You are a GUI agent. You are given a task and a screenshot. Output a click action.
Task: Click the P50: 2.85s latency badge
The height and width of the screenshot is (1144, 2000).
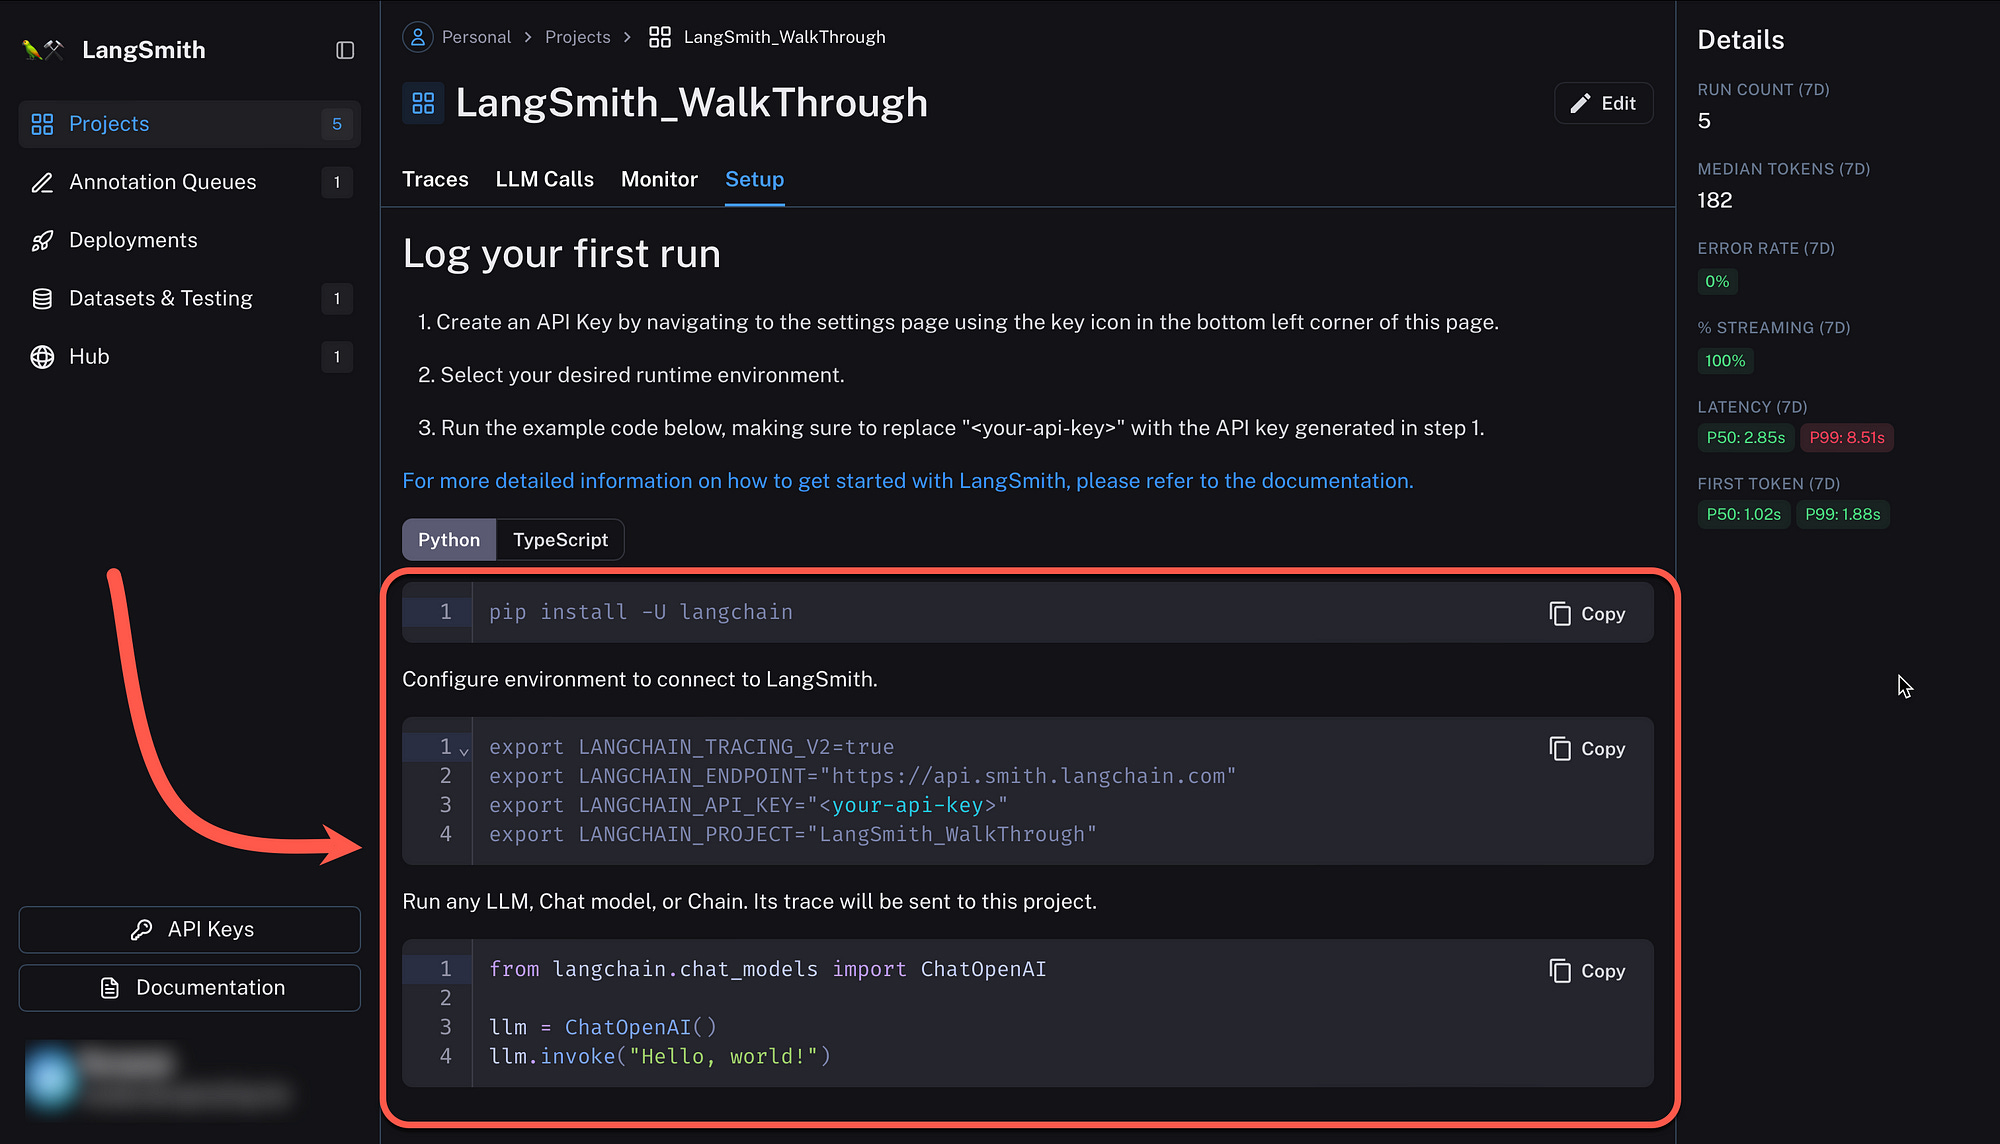click(x=1745, y=437)
